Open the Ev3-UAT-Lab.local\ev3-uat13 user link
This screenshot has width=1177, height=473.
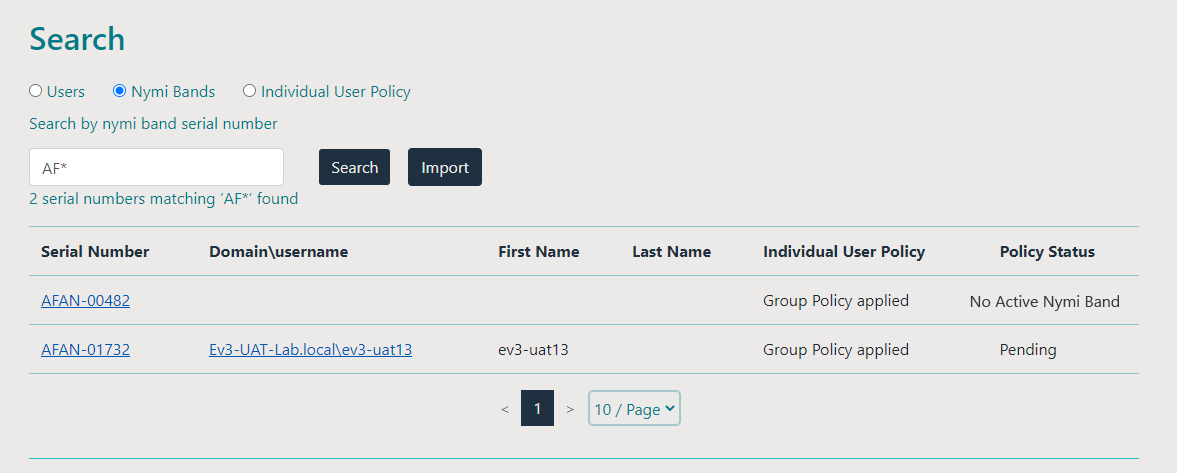click(x=310, y=350)
